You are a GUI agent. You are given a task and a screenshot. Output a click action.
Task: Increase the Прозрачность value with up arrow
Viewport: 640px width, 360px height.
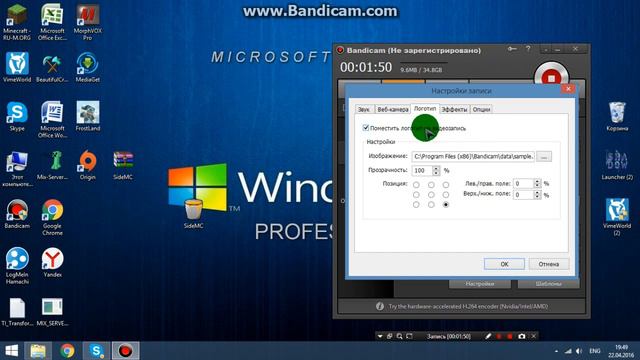[x=436, y=168]
